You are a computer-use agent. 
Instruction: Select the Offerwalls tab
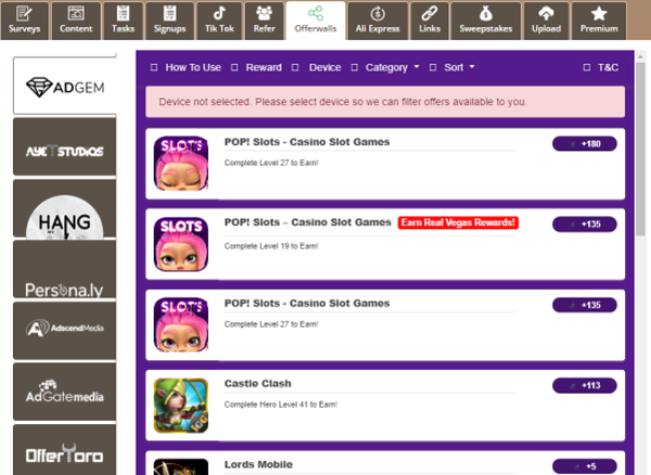(316, 21)
